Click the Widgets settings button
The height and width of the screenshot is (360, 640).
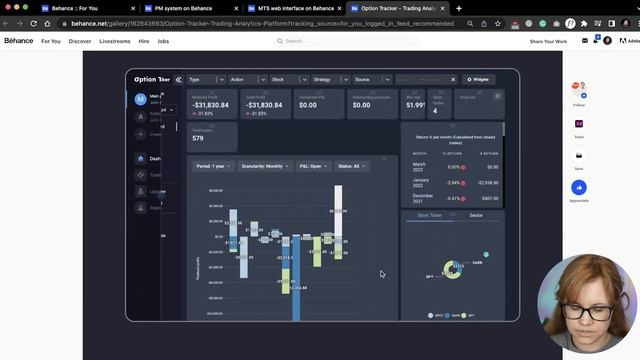click(478, 80)
